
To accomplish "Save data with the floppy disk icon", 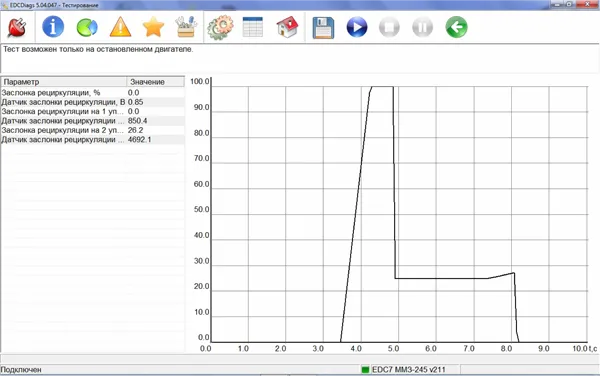I will tap(323, 28).
